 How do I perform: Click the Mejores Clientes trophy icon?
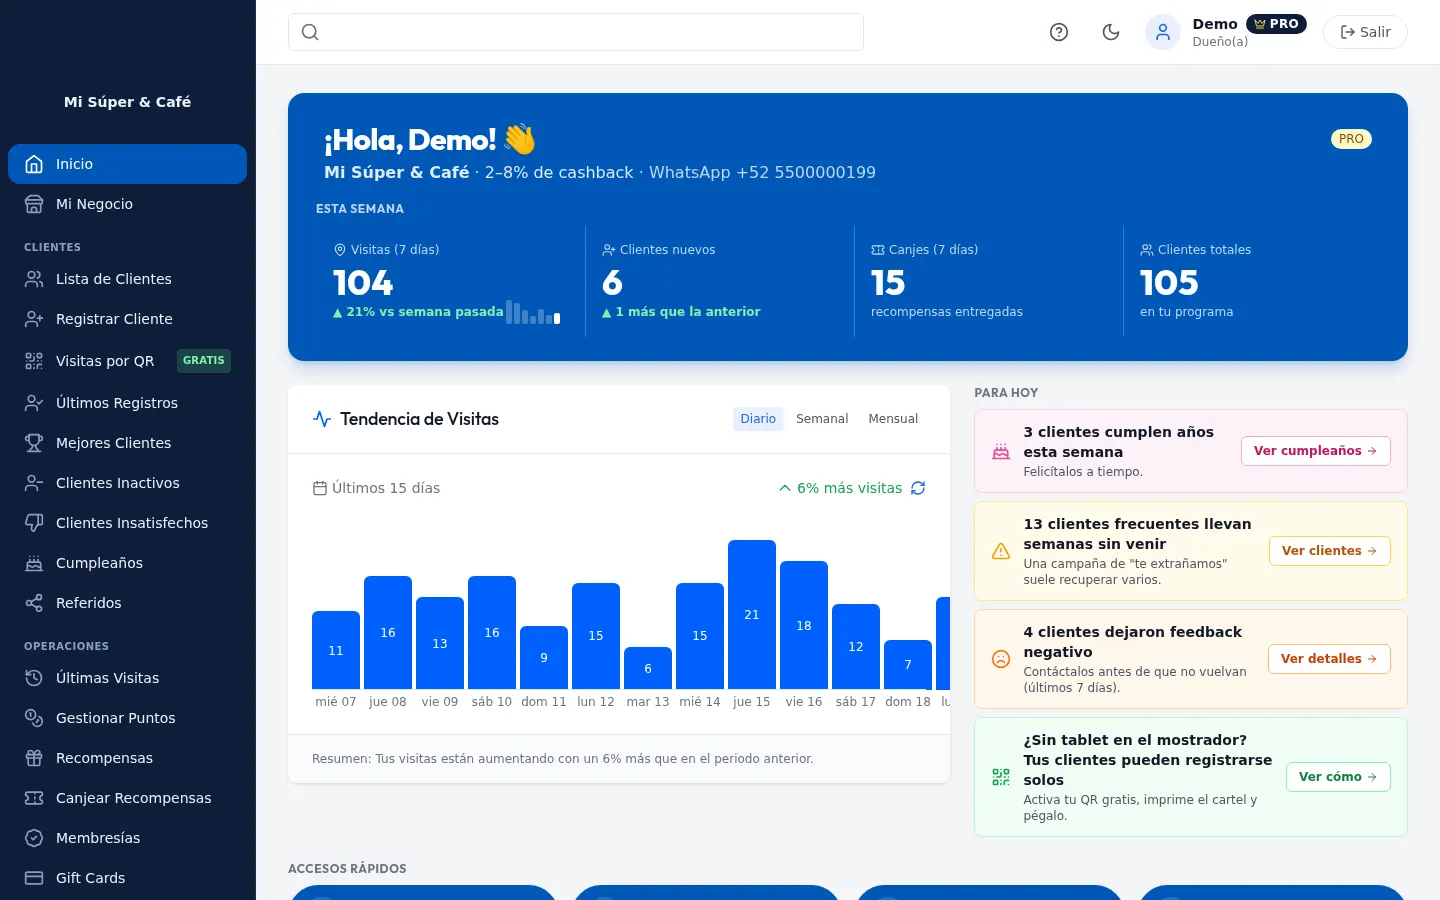point(34,443)
